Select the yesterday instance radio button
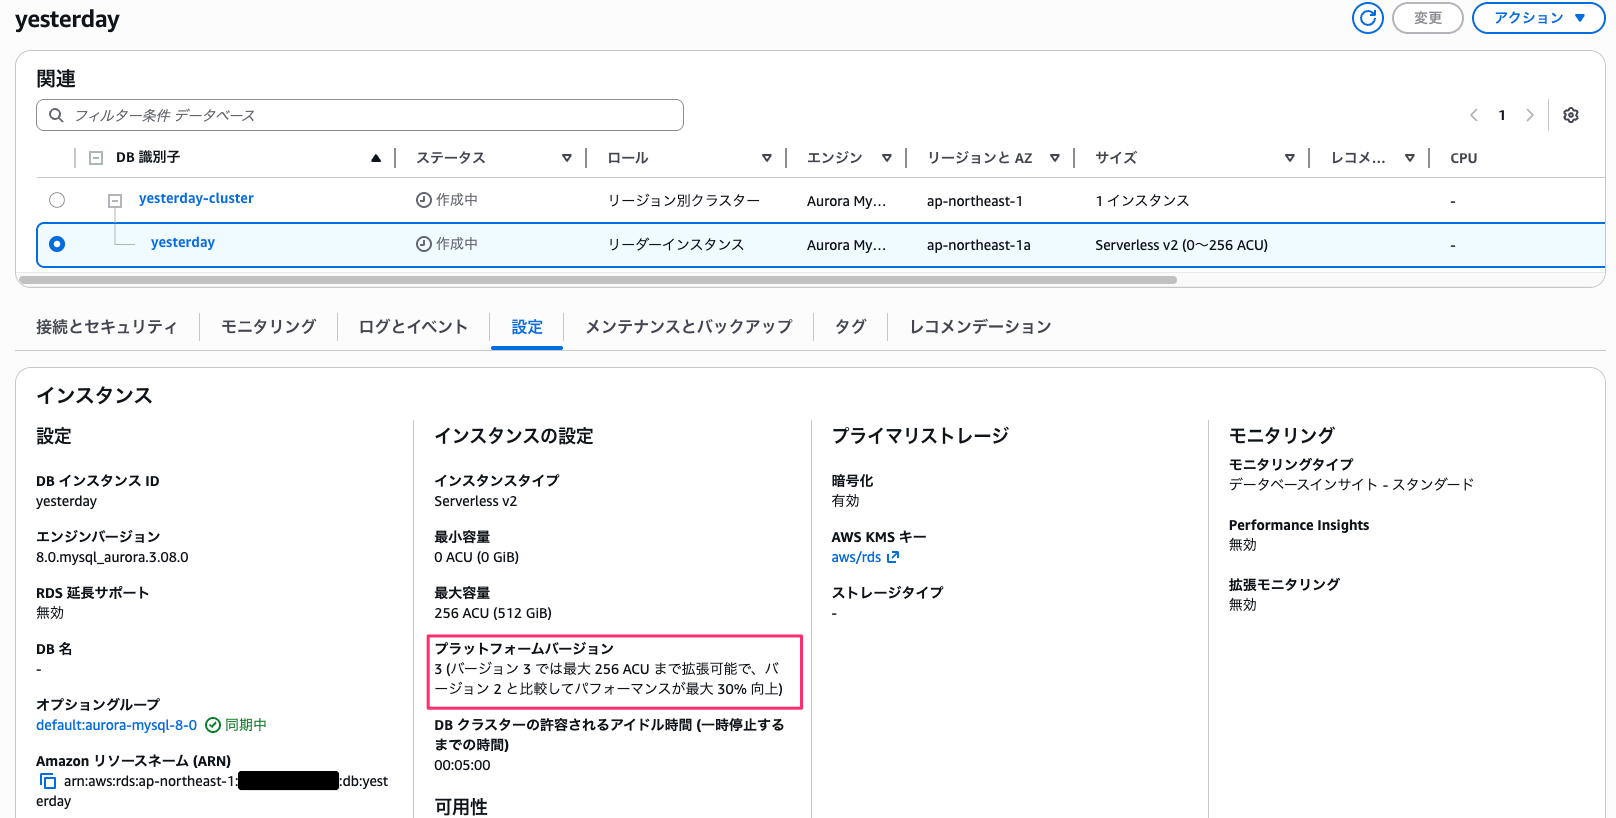 [57, 244]
